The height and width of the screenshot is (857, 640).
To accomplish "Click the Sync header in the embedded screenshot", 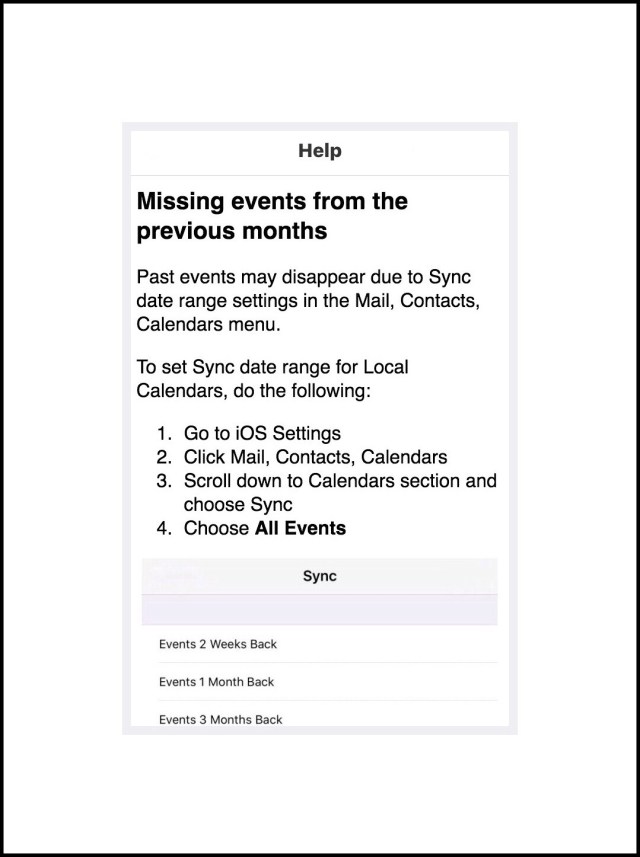I will pos(319,577).
